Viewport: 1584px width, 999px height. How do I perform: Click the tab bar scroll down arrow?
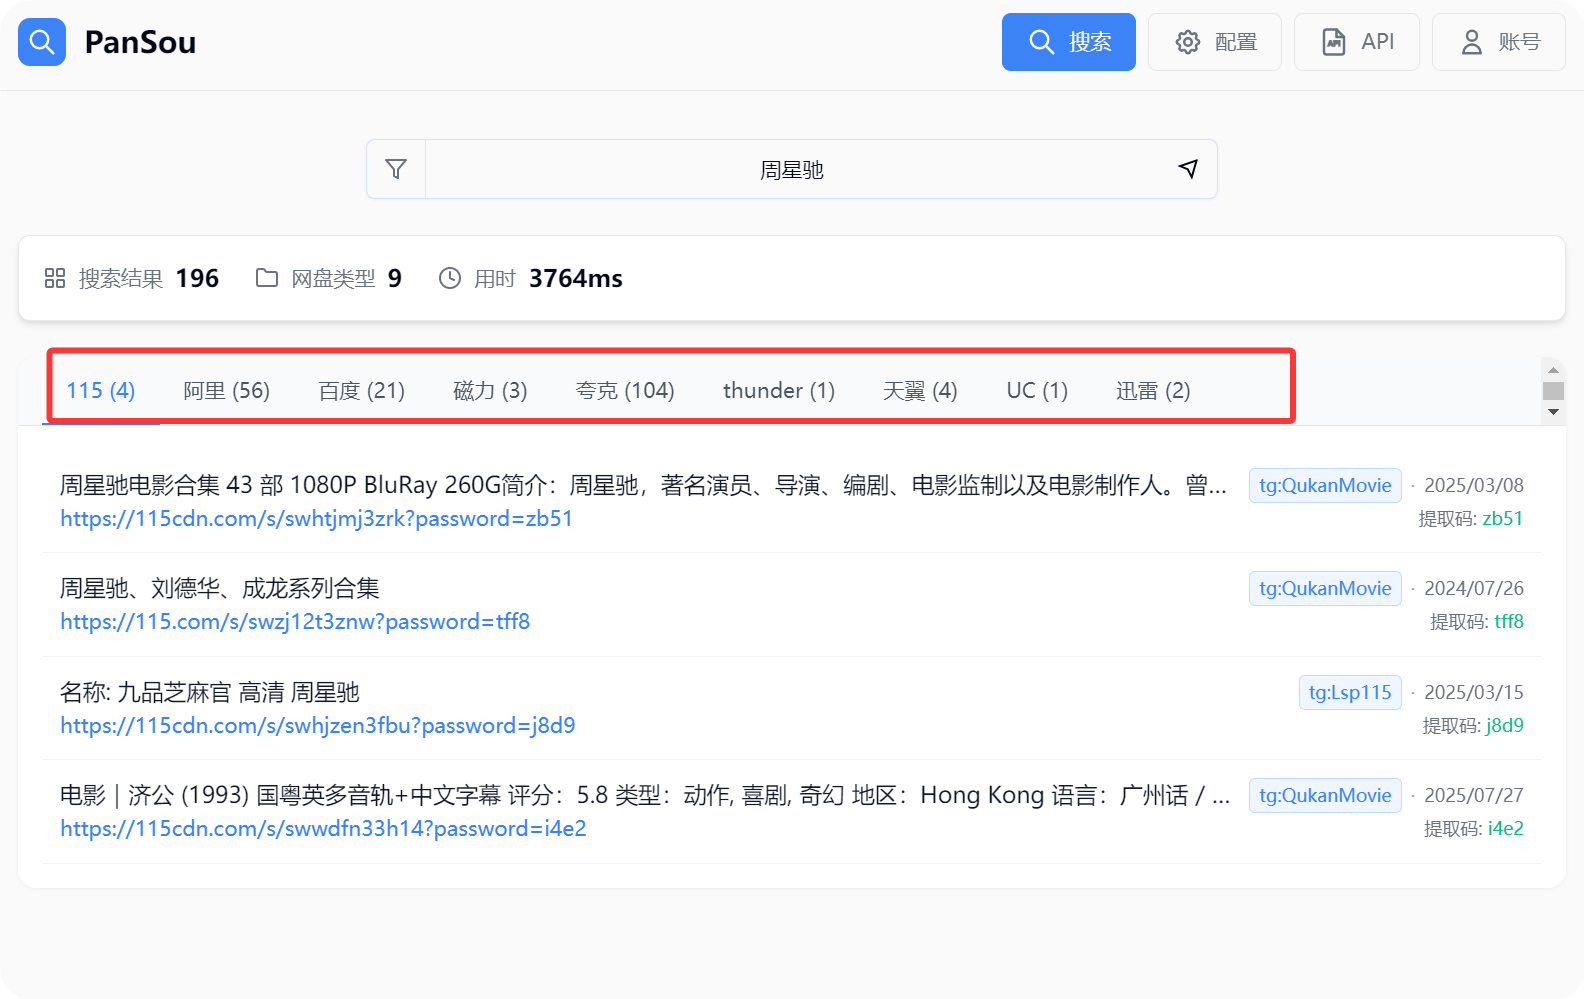[x=1553, y=412]
